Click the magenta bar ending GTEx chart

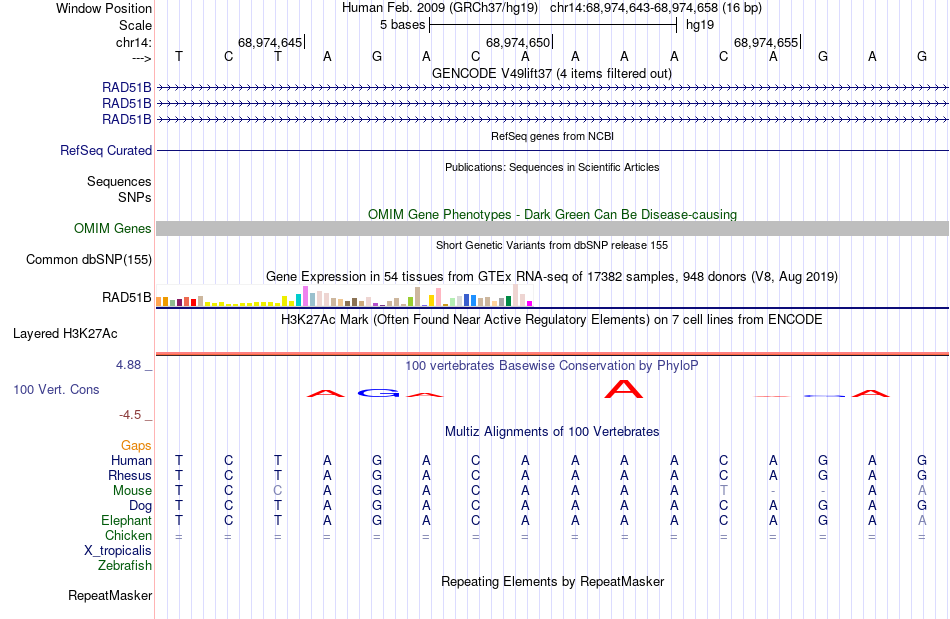tap(530, 303)
